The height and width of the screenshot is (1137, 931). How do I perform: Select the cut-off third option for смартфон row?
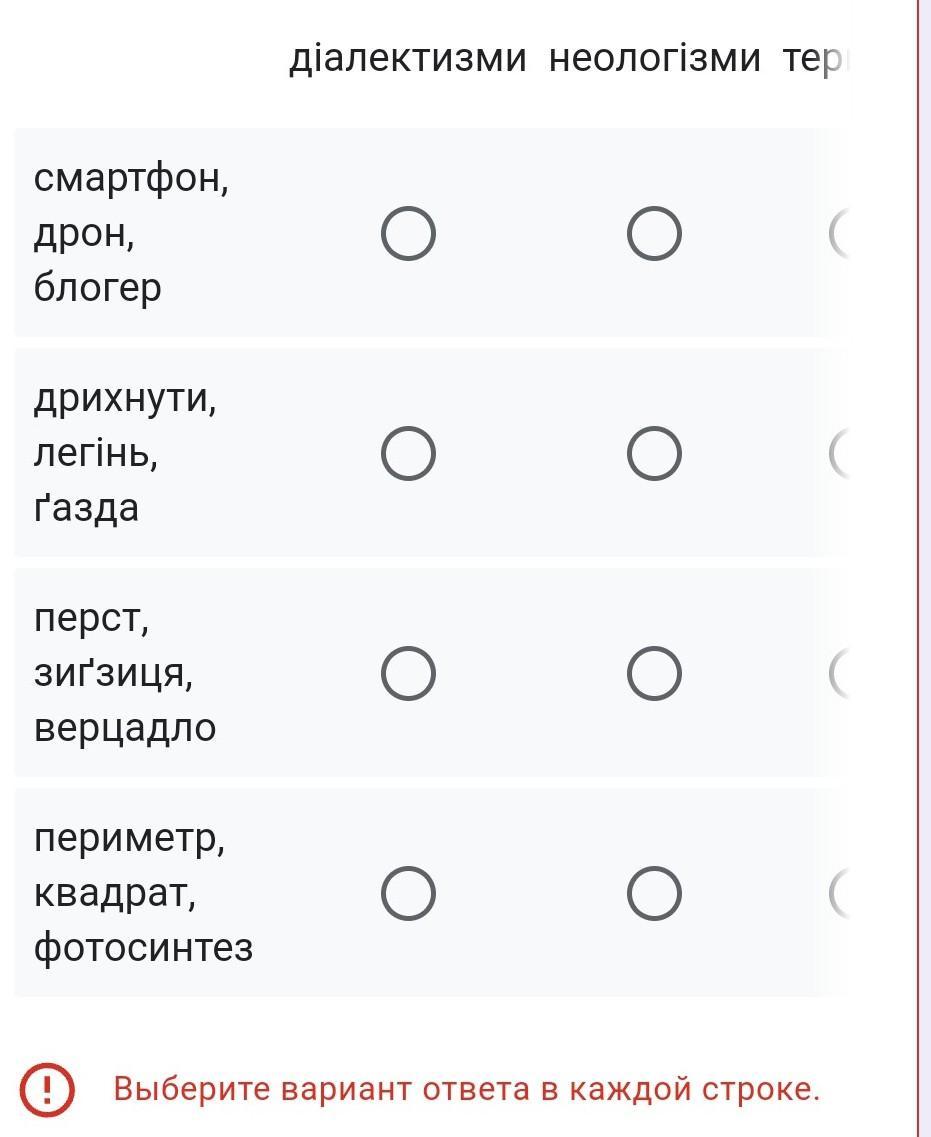pyautogui.click(x=840, y=234)
